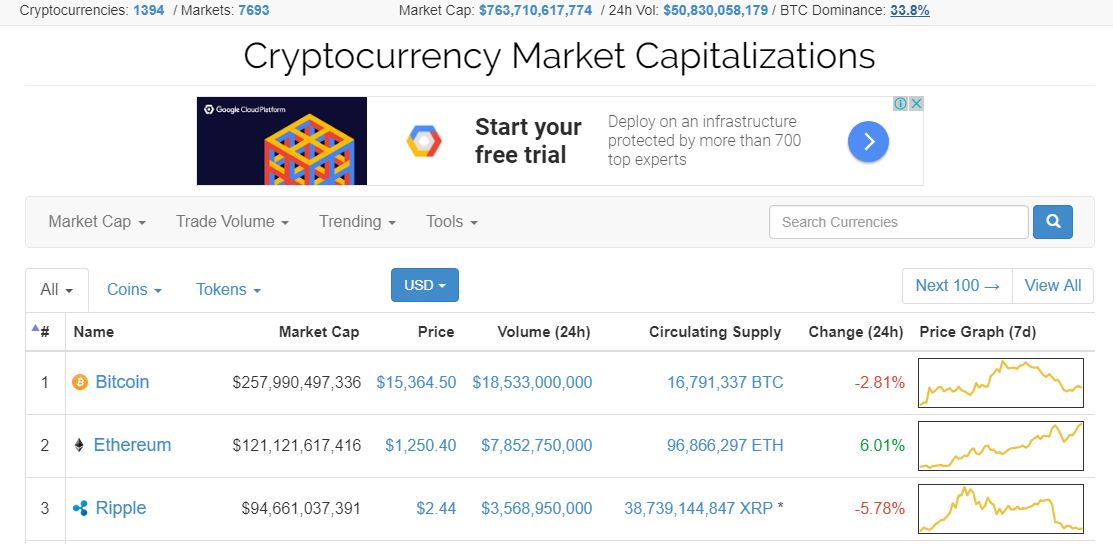Click the blue arrow circle in the ad

(868, 141)
